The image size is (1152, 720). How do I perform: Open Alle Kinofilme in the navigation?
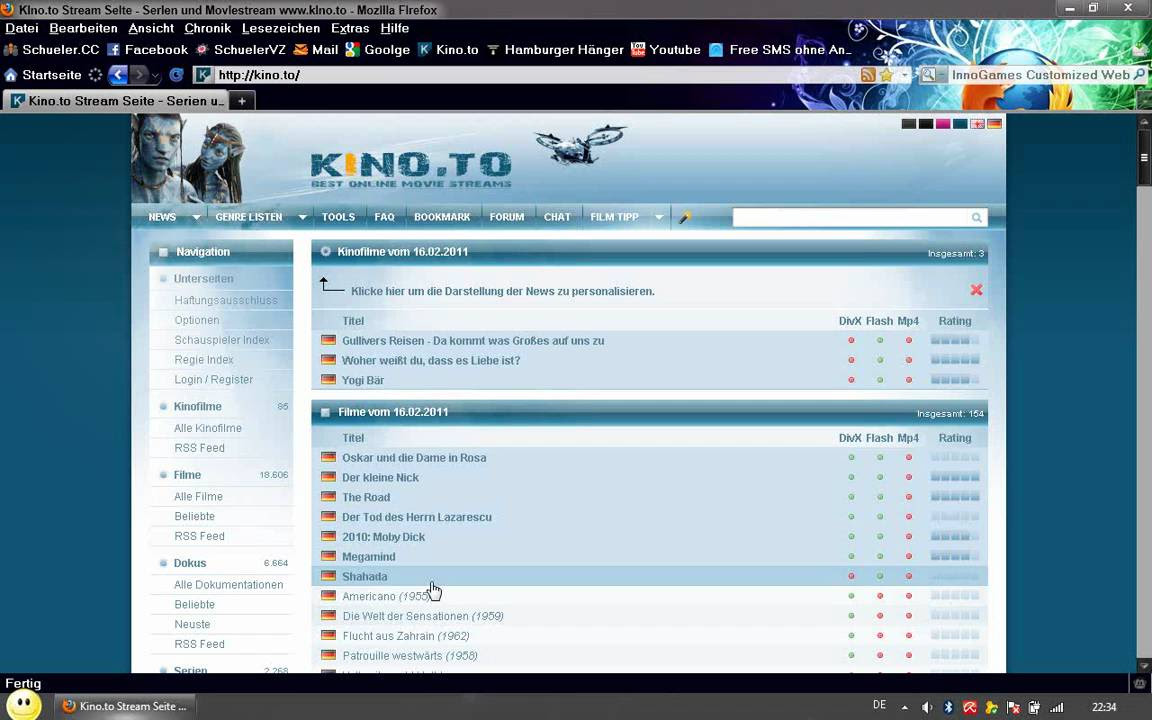point(207,428)
